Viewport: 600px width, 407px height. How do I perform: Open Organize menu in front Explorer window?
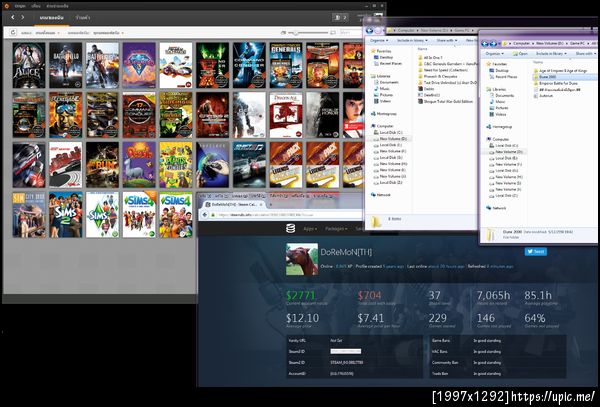coord(494,54)
